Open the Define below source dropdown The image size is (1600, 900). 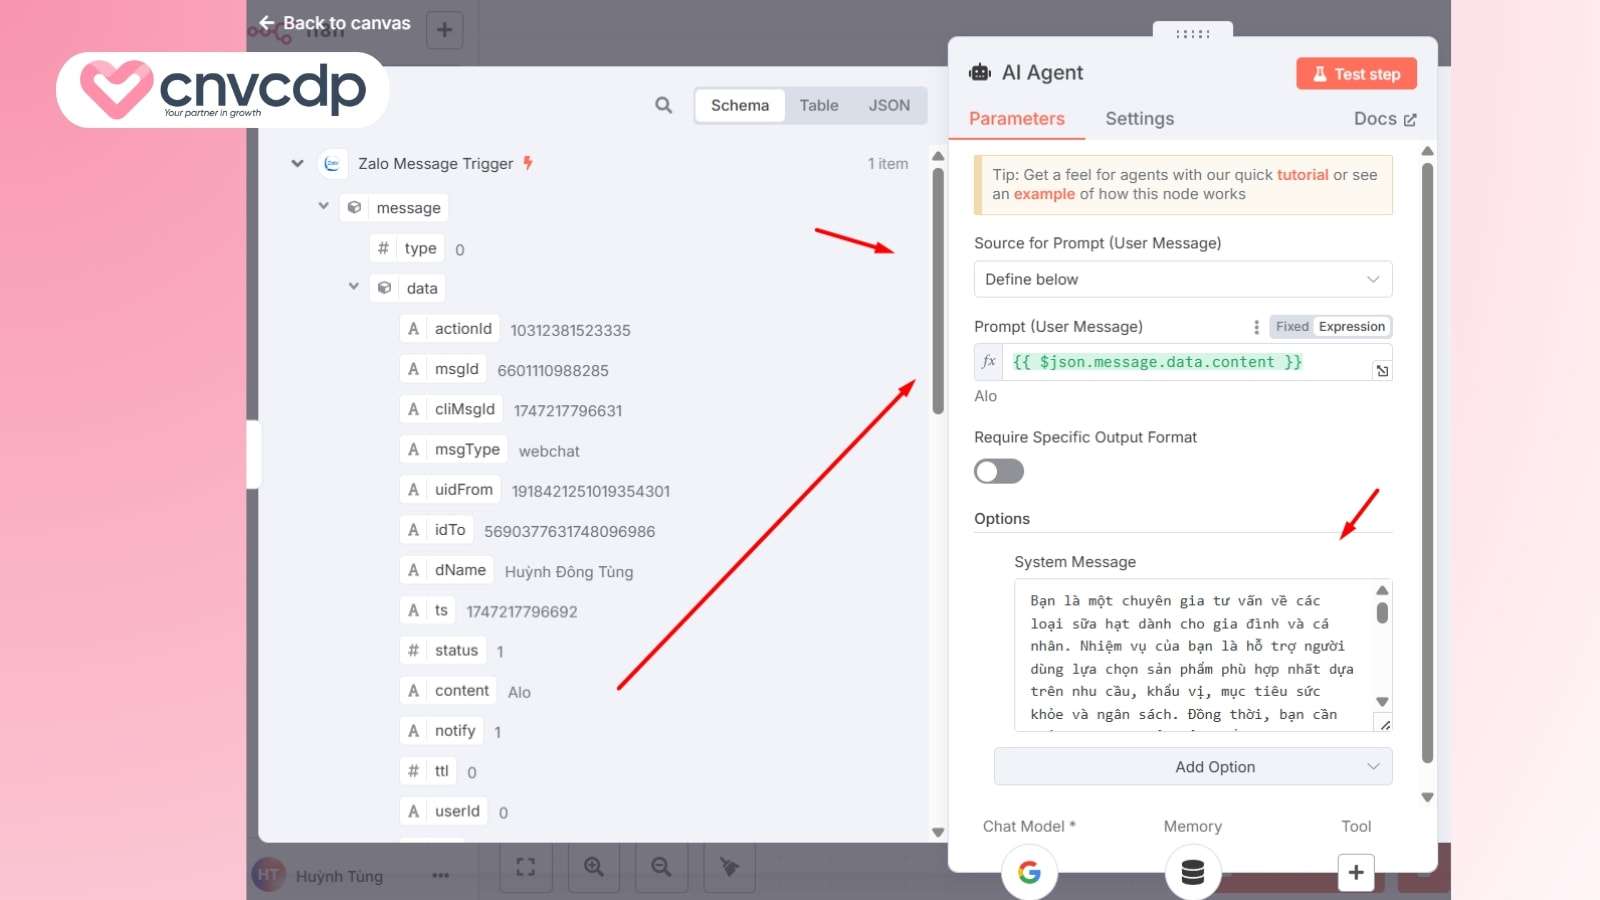click(1183, 279)
